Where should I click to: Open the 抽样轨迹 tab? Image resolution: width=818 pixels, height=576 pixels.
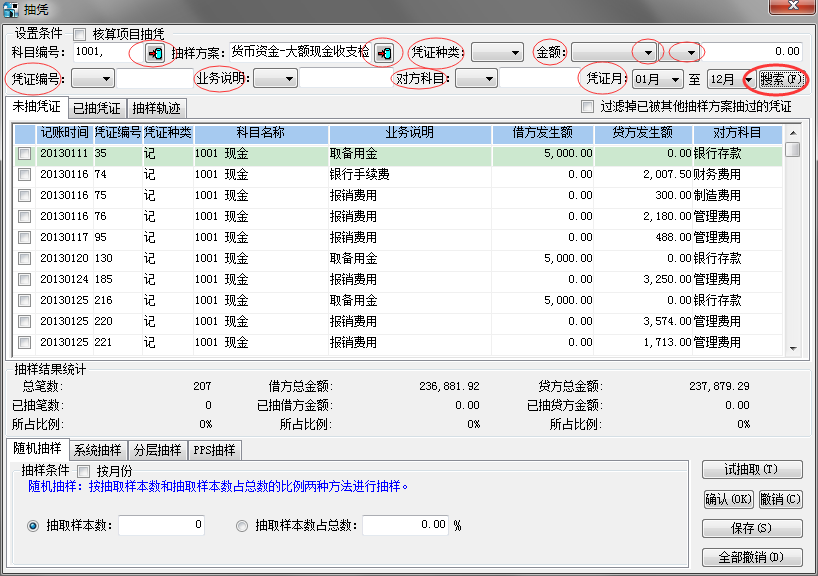click(x=157, y=108)
